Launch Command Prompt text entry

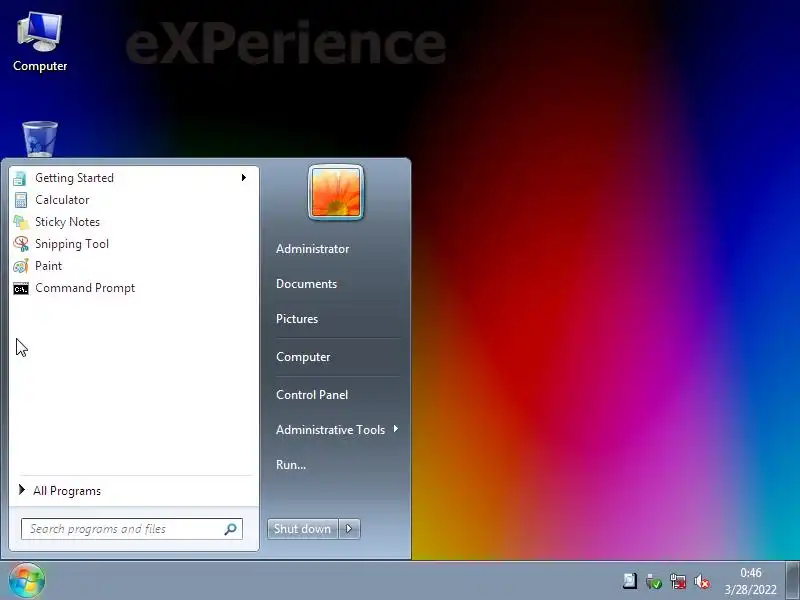85,288
